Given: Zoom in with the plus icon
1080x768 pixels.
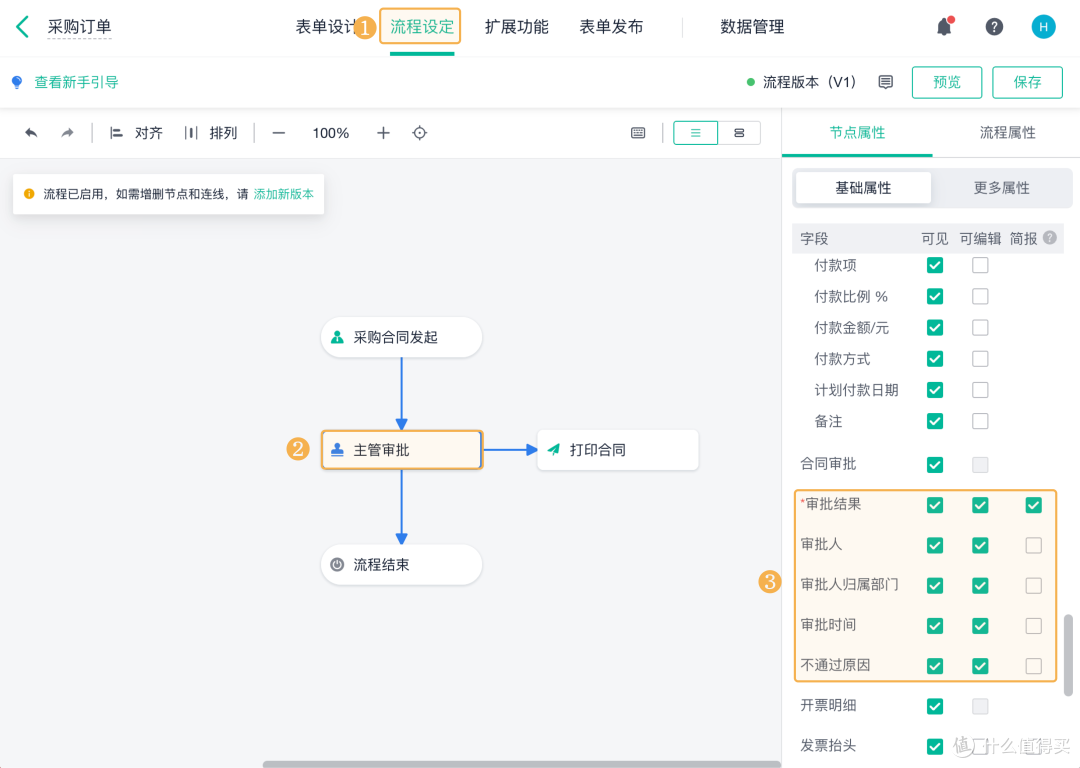Looking at the screenshot, I should 383,133.
